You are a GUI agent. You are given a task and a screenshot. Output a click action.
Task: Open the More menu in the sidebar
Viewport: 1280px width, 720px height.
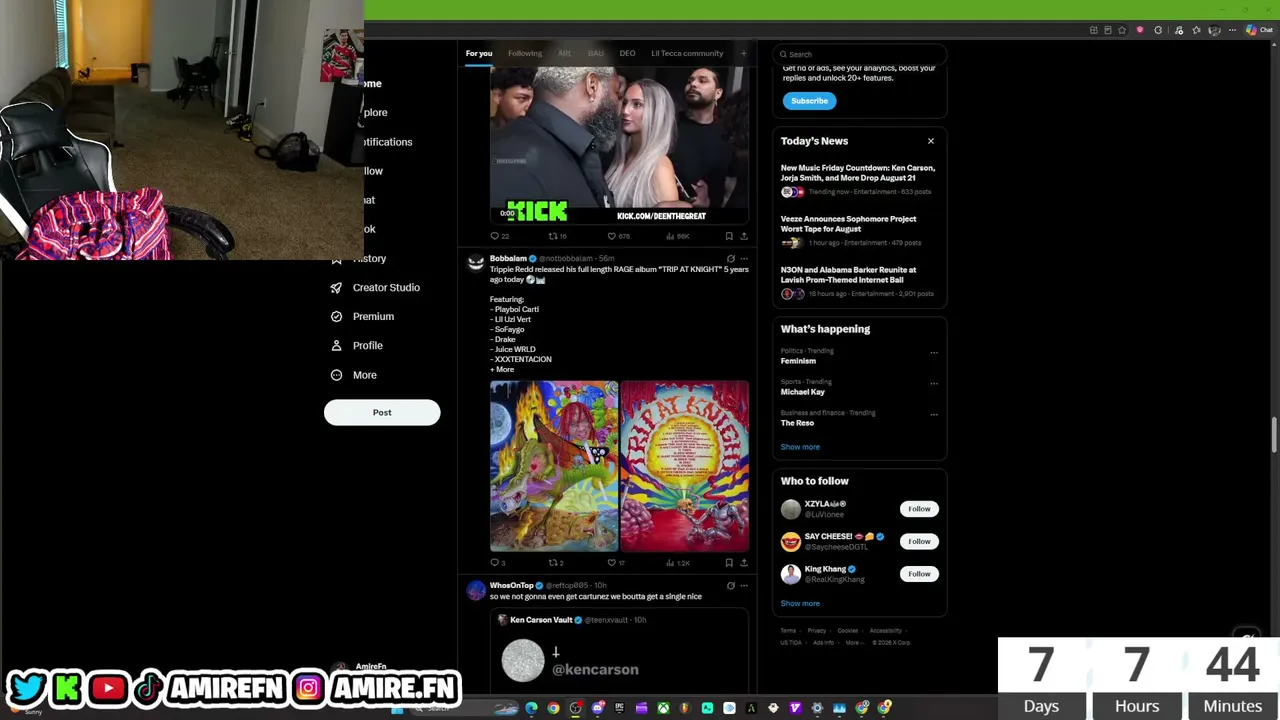pos(354,375)
